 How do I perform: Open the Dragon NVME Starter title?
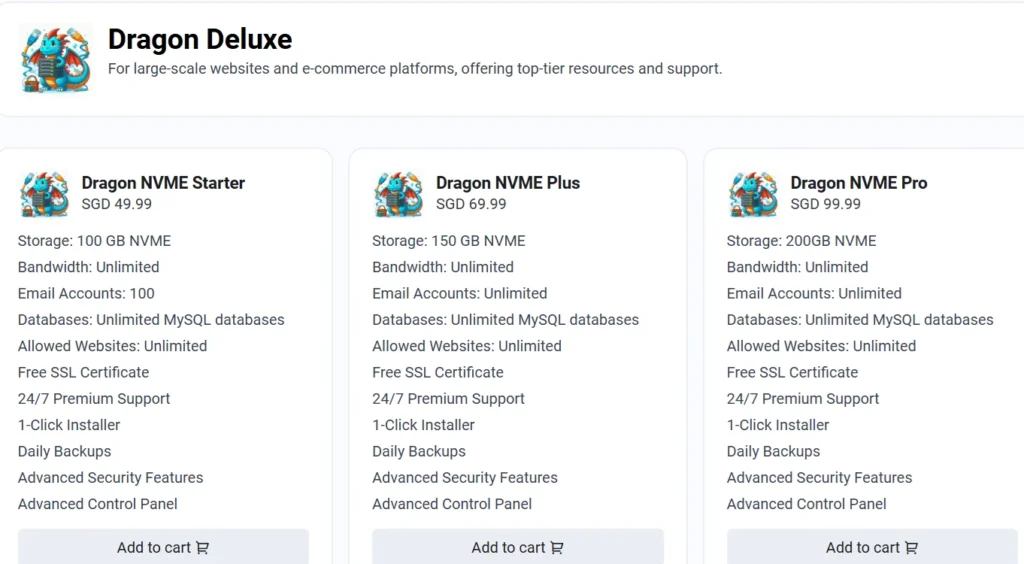tap(163, 183)
